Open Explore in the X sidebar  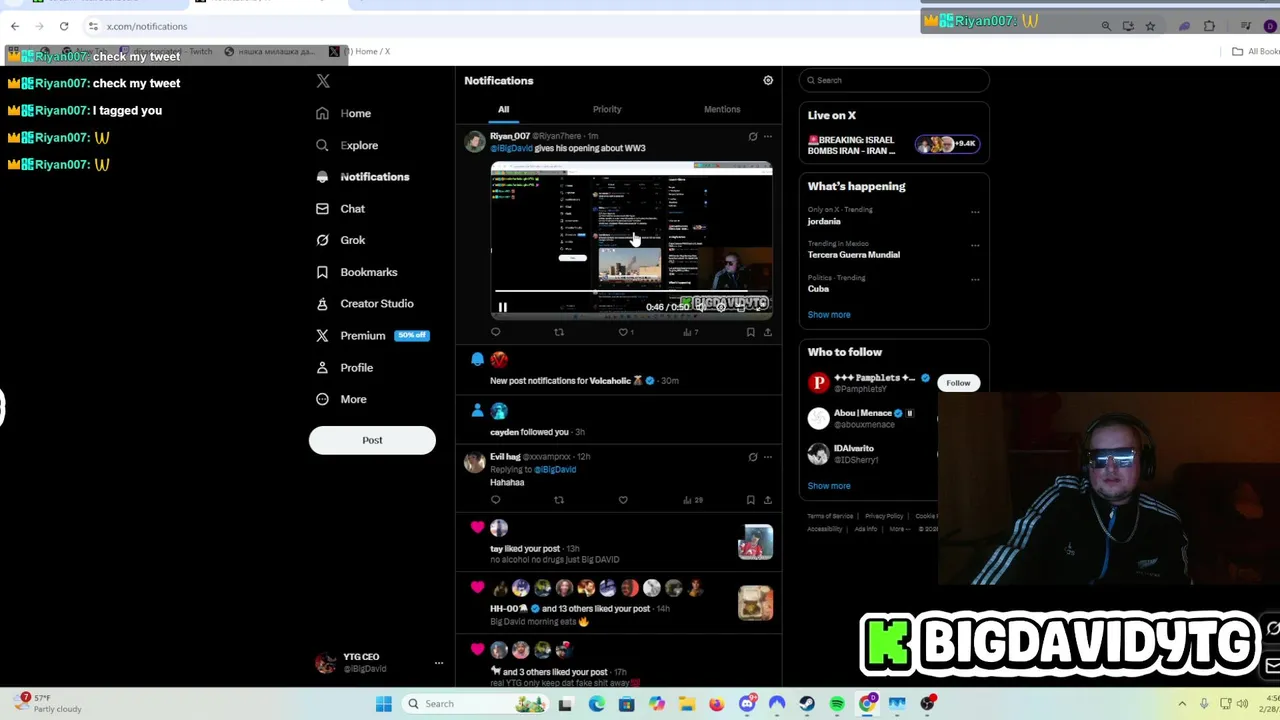[347, 146]
